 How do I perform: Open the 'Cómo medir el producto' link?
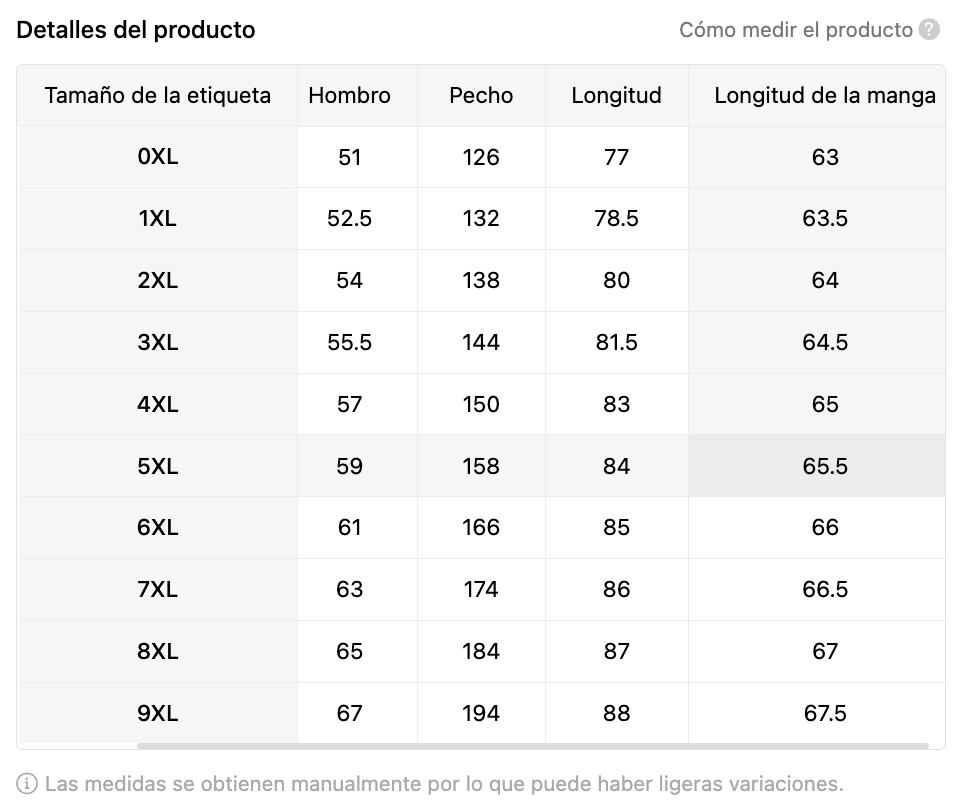click(795, 30)
